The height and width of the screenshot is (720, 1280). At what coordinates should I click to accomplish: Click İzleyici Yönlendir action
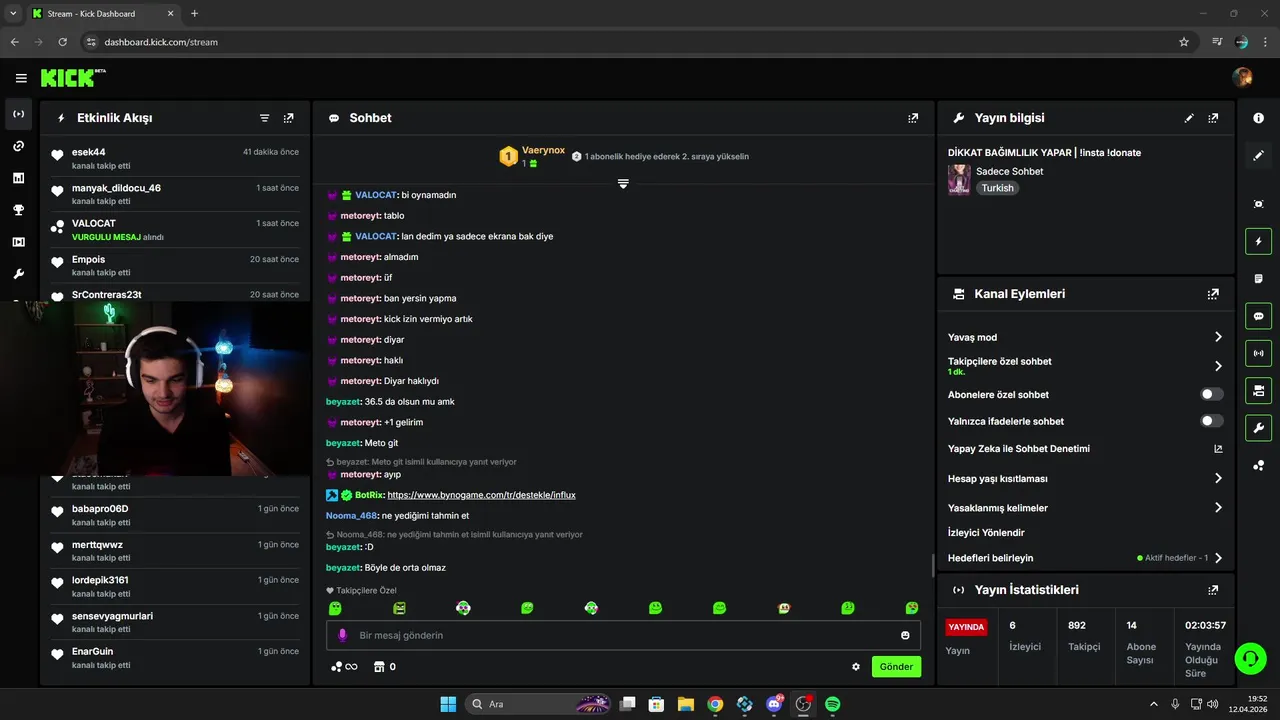986,533
